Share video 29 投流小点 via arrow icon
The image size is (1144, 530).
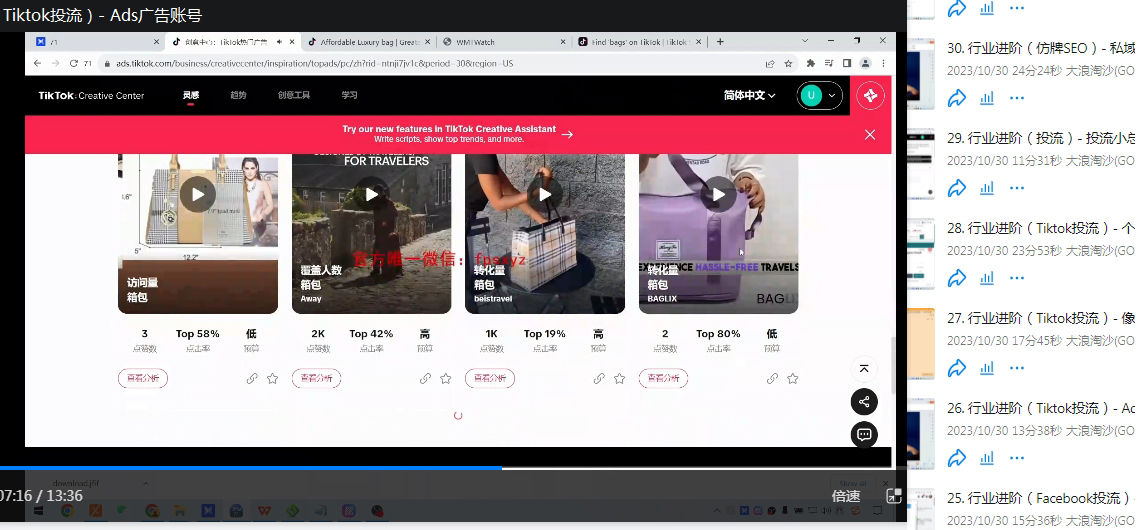pos(956,188)
